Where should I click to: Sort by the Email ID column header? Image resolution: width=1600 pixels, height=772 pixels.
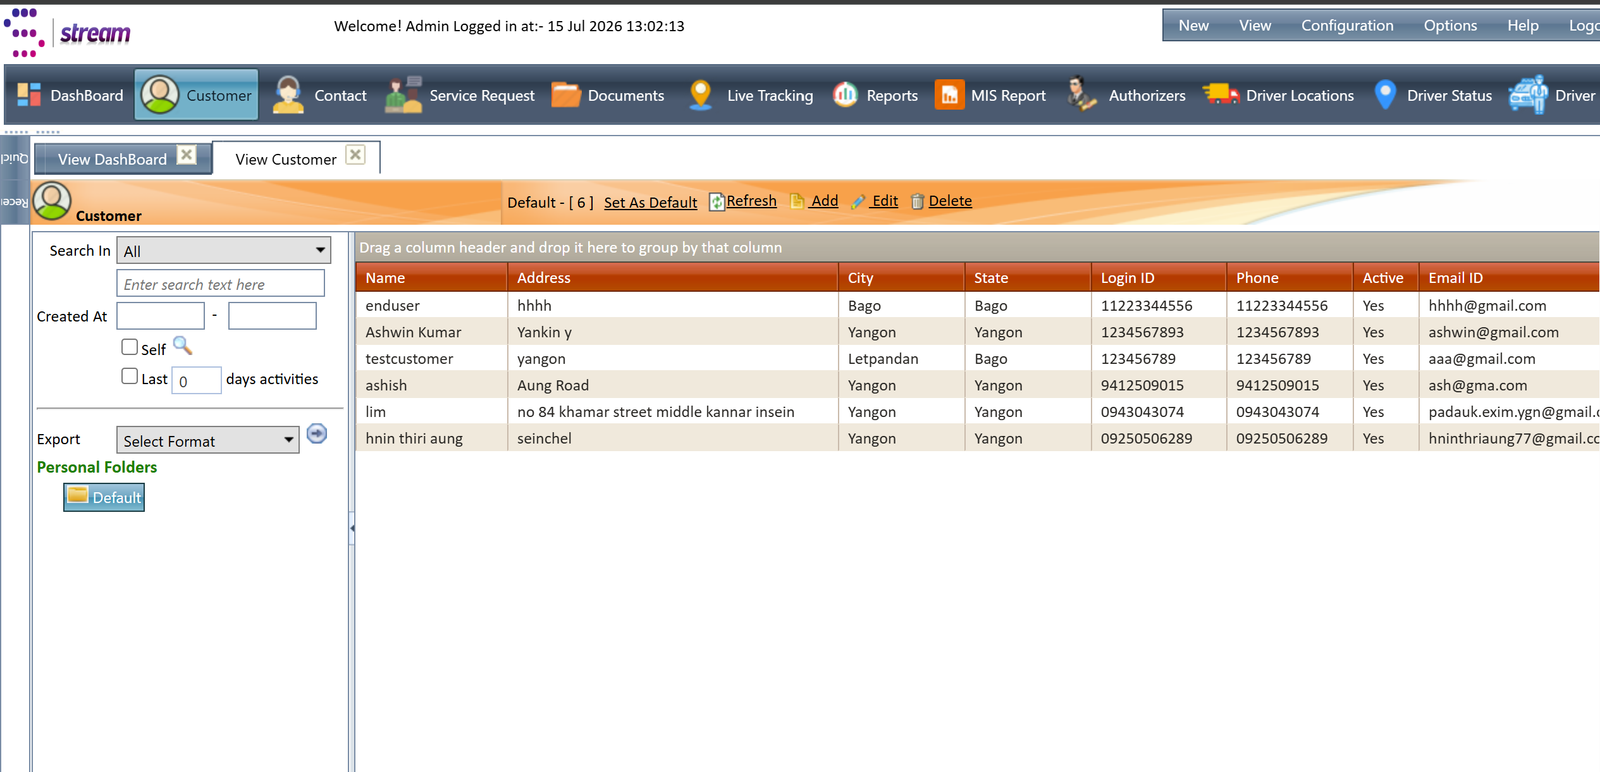point(1509,278)
